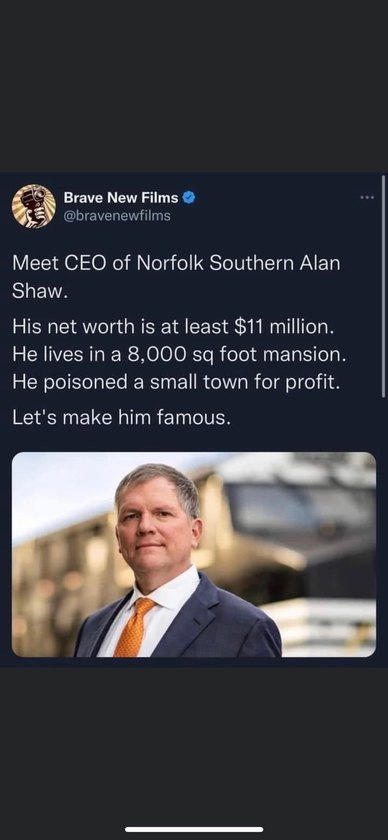Click the fist-and-camera logo in the avatar
The image size is (388, 840).
pos(32,208)
